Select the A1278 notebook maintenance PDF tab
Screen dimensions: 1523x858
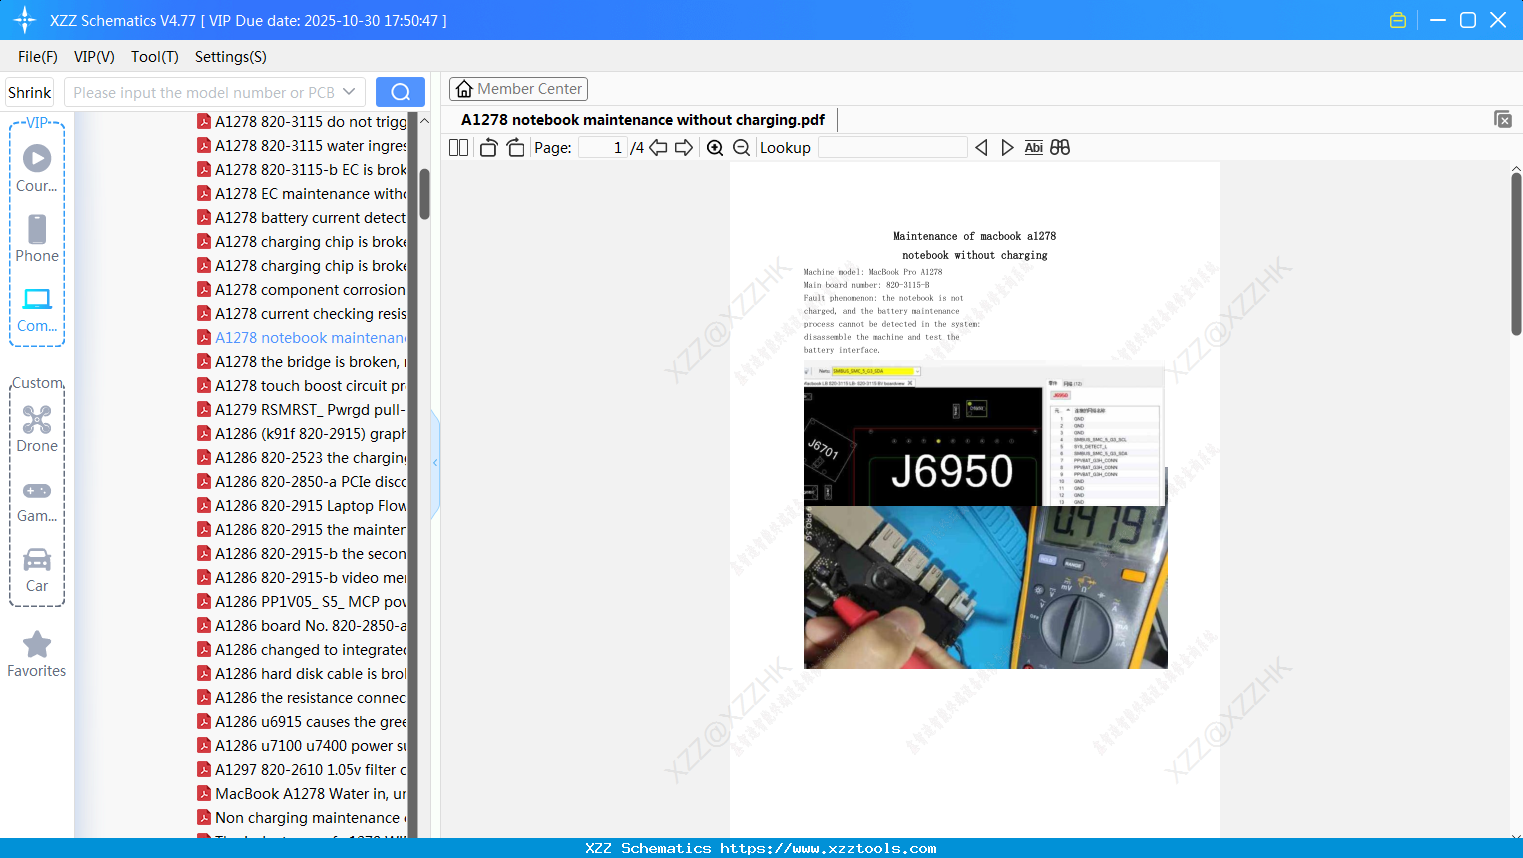pyautogui.click(x=643, y=120)
